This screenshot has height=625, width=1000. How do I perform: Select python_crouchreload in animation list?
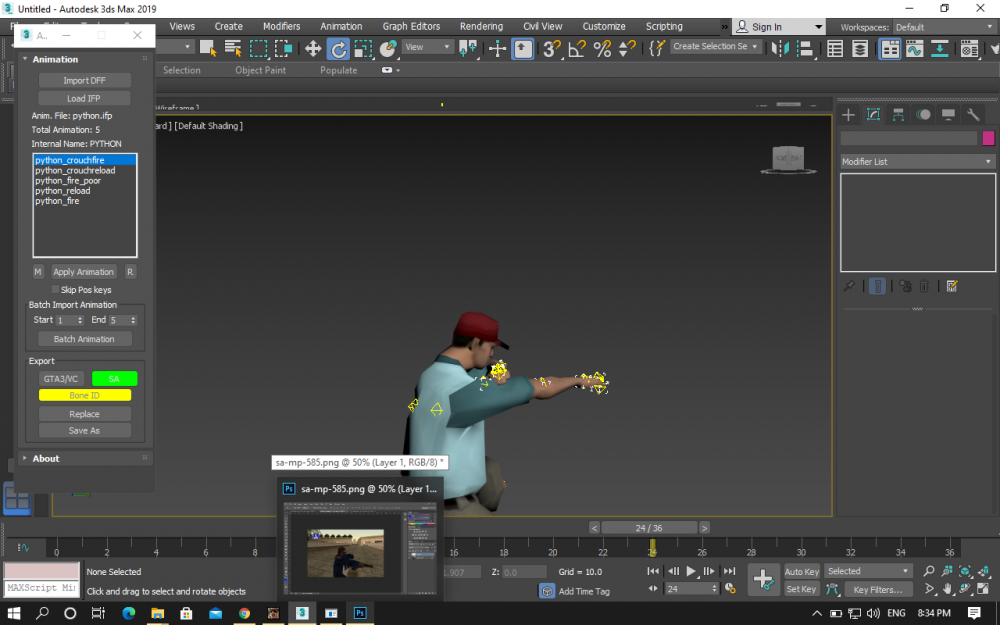(75, 170)
